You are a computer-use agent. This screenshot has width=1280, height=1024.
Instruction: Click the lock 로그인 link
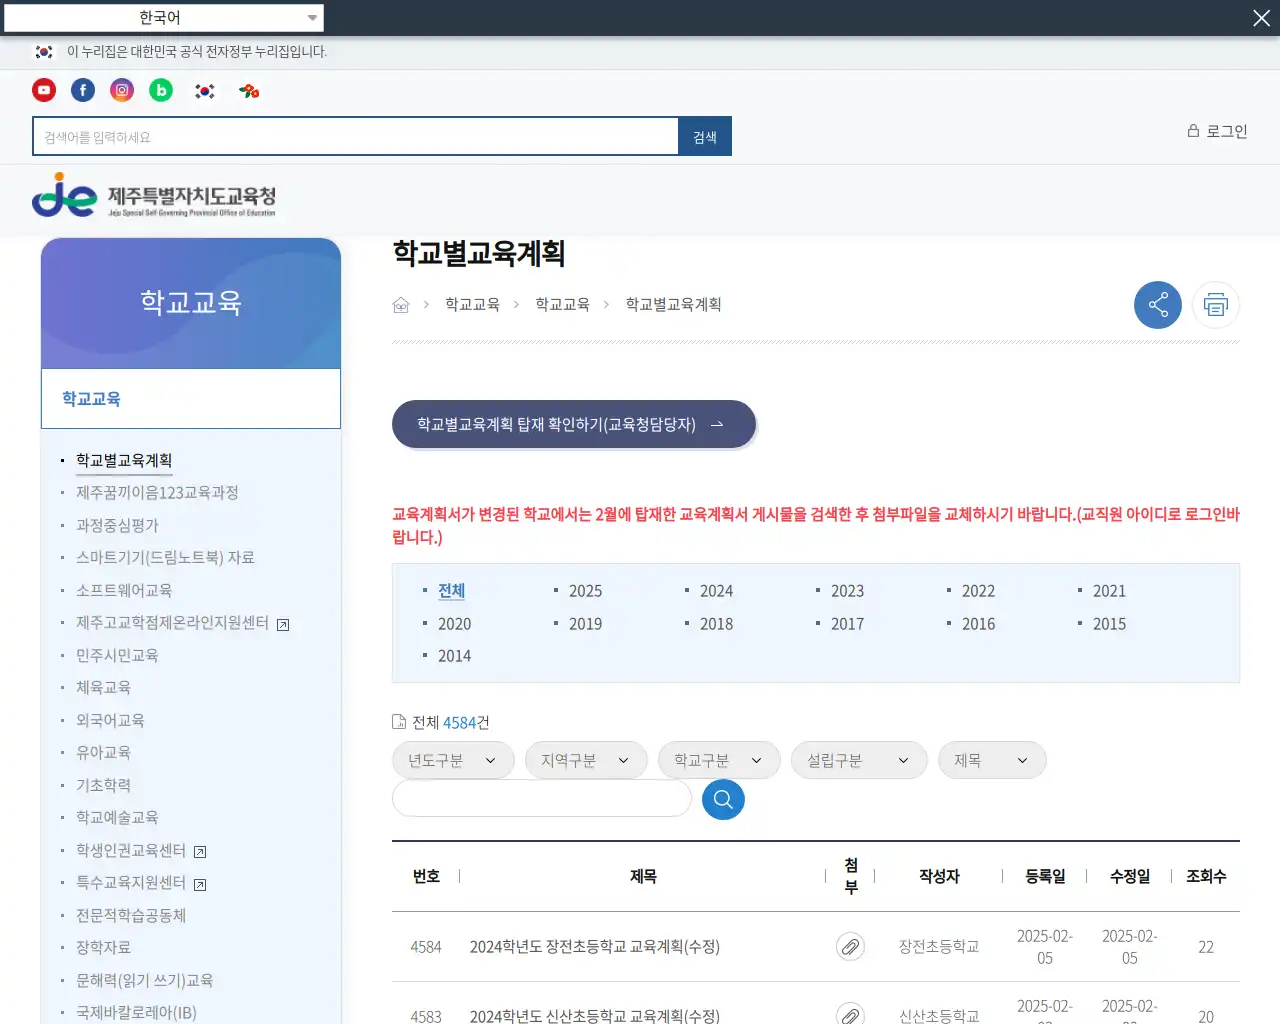[1217, 131]
